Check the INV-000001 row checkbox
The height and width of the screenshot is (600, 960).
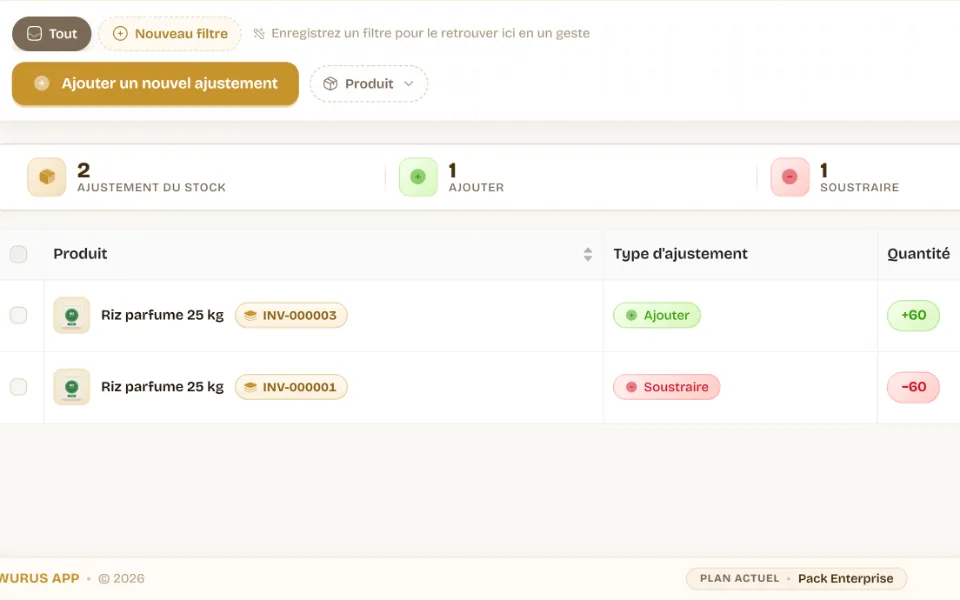[x=18, y=387]
